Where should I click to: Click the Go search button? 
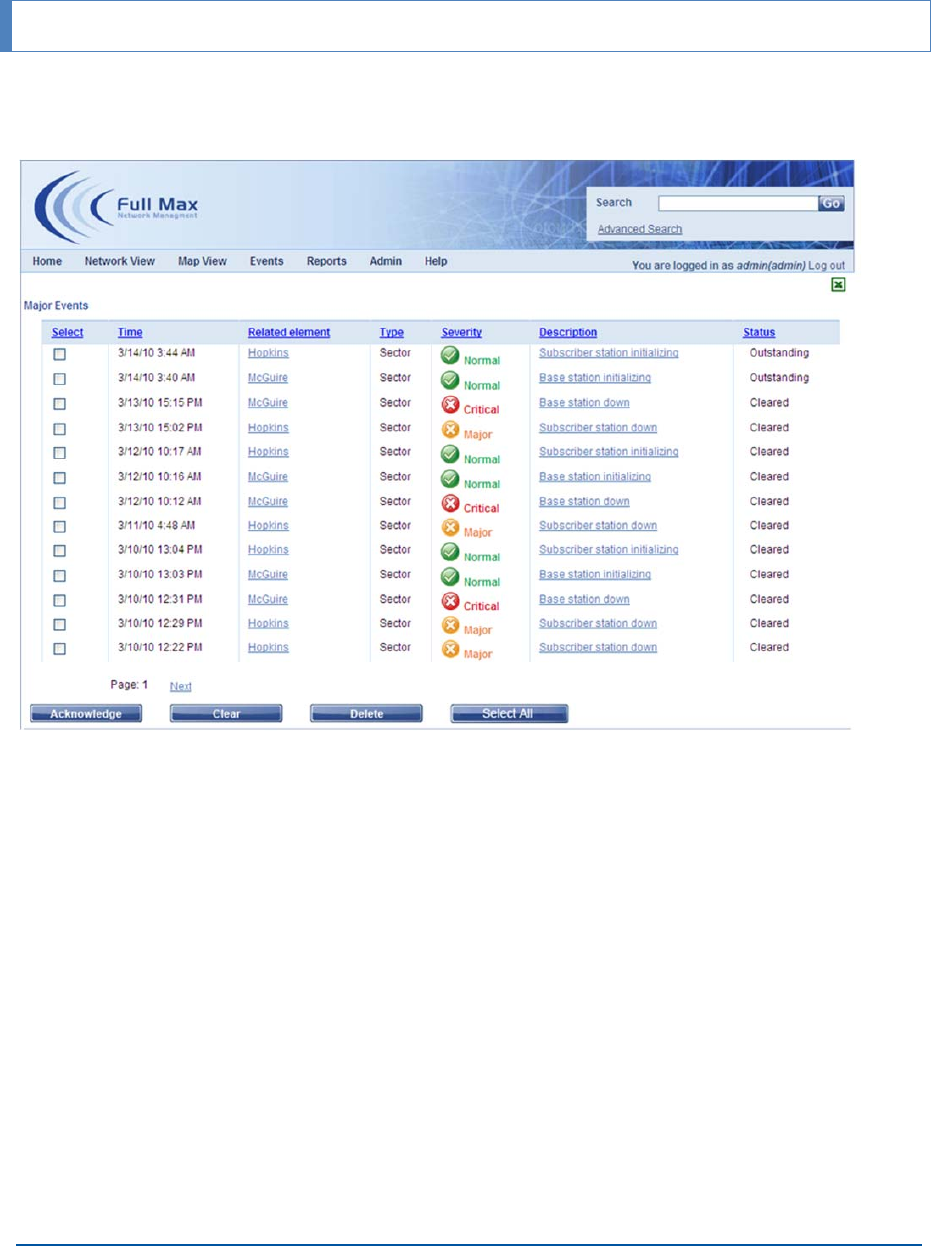(831, 203)
